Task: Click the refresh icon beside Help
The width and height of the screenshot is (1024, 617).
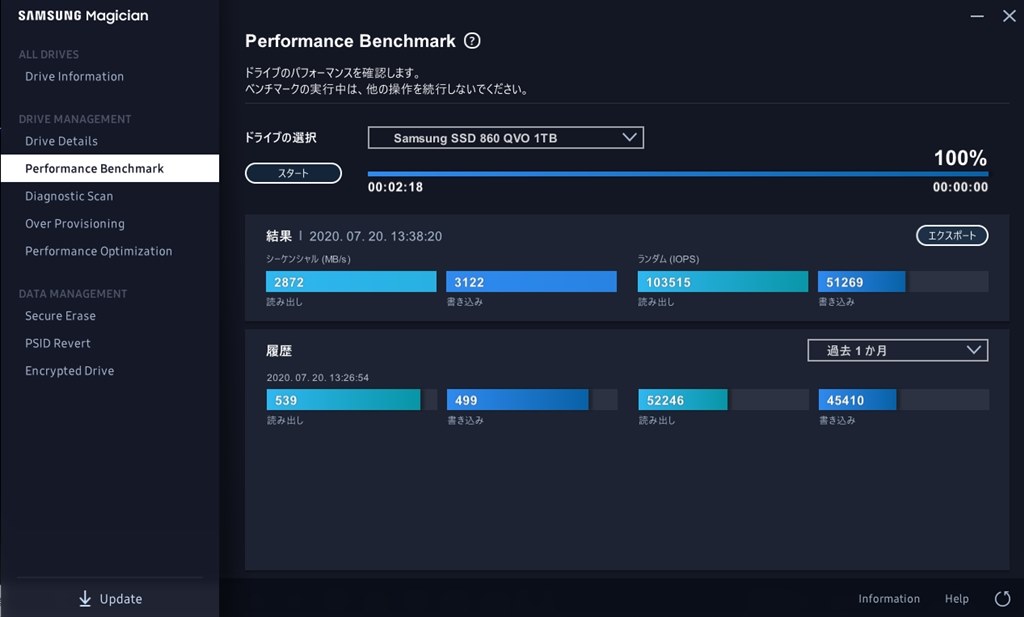Action: [1002, 599]
